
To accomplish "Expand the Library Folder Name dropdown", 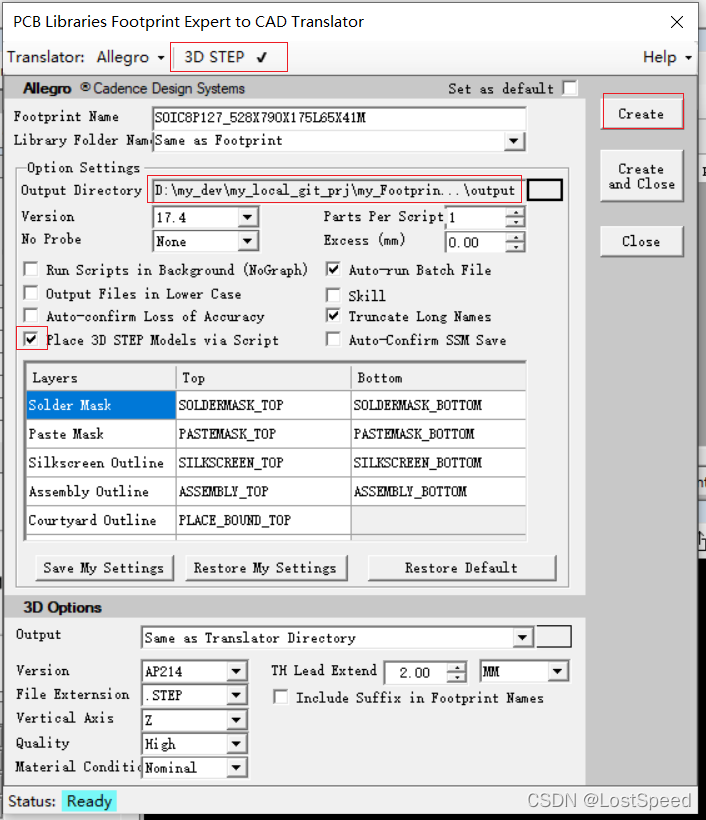I will 514,141.
